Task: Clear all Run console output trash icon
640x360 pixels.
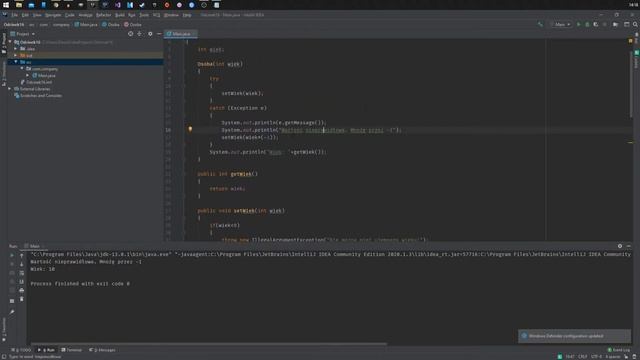Action: [22, 299]
